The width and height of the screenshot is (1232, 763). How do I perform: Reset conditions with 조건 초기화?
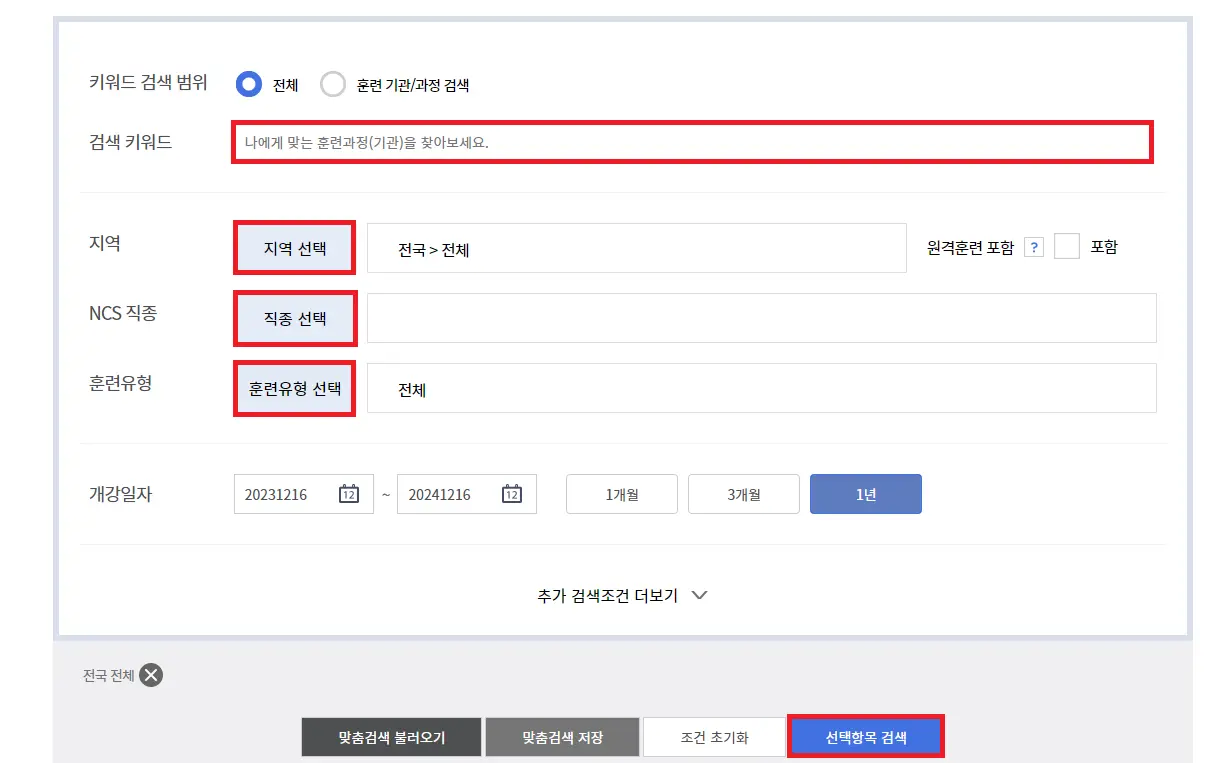tap(714, 737)
